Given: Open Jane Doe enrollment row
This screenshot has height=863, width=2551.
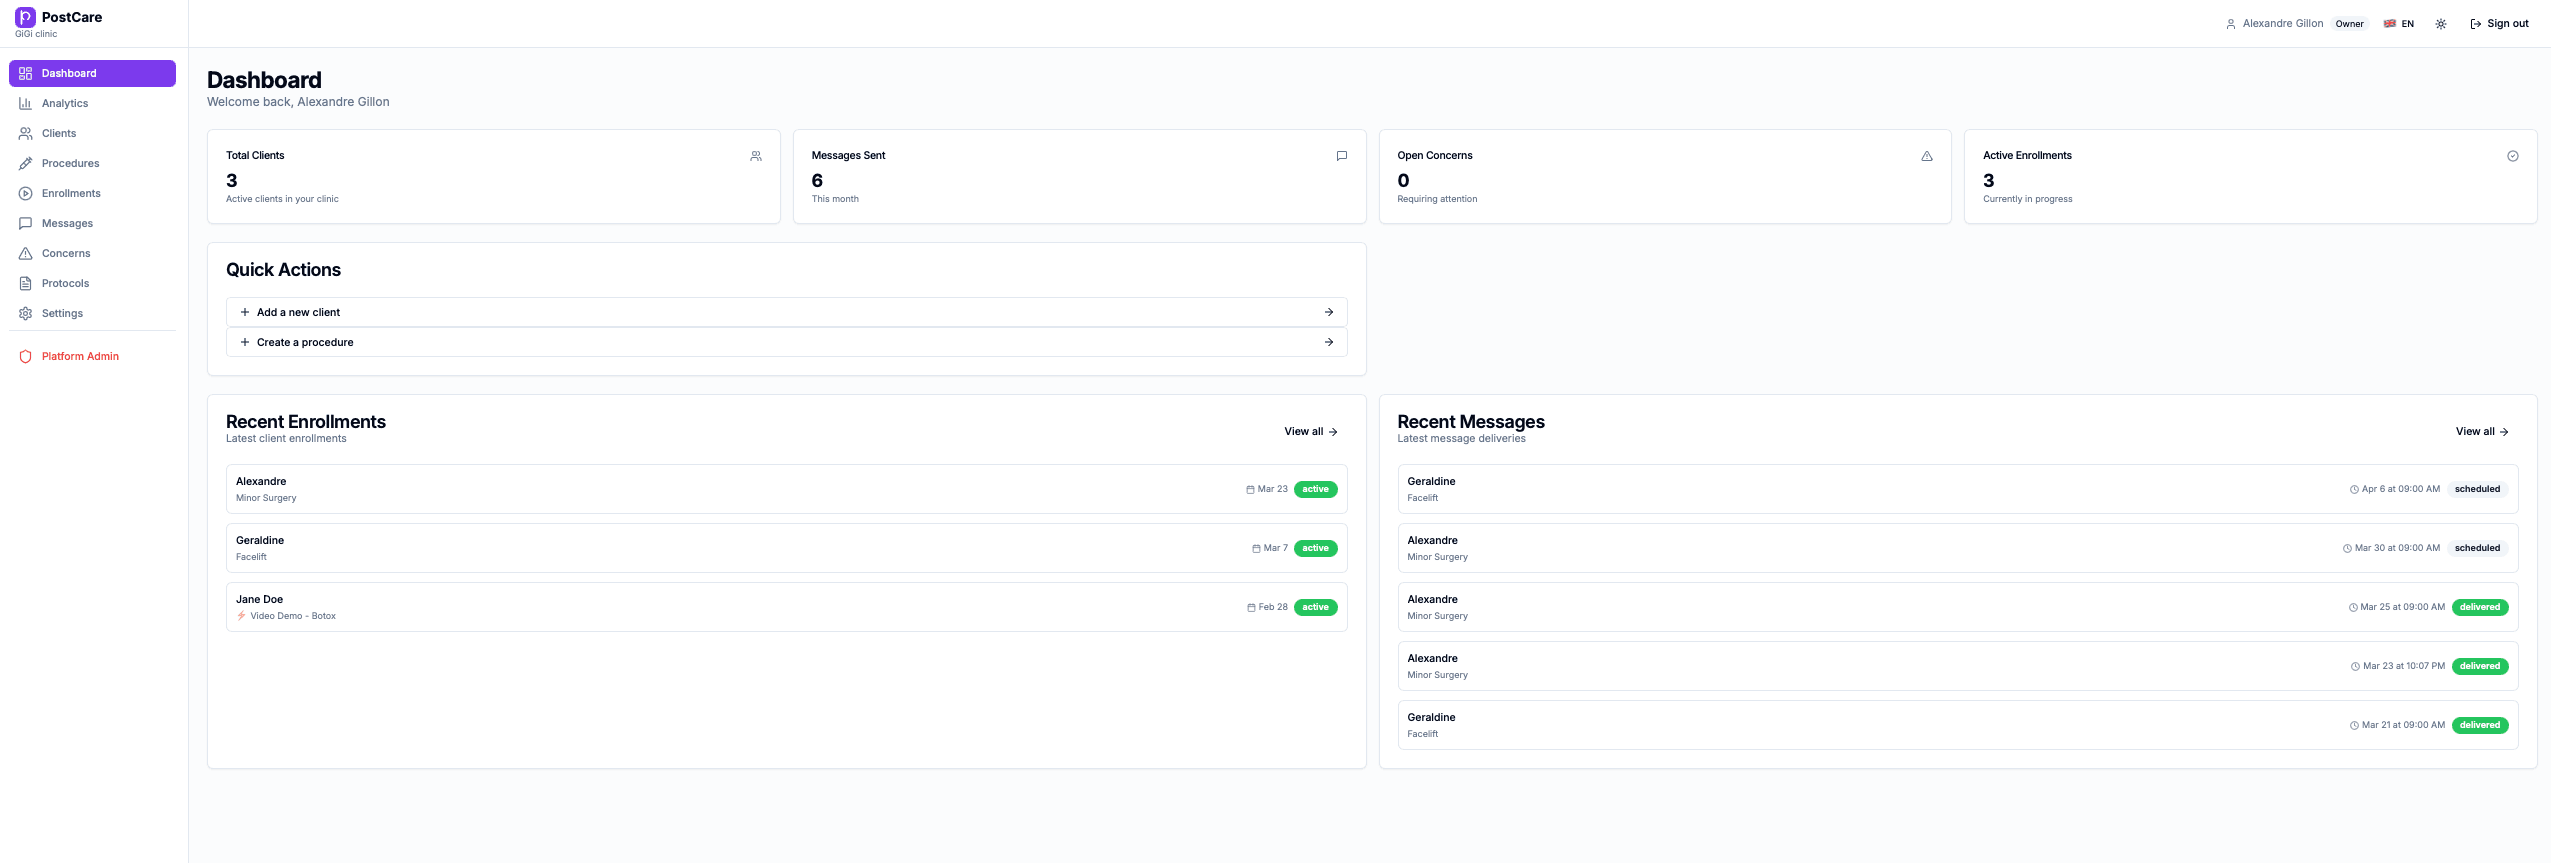Looking at the screenshot, I should coord(786,607).
